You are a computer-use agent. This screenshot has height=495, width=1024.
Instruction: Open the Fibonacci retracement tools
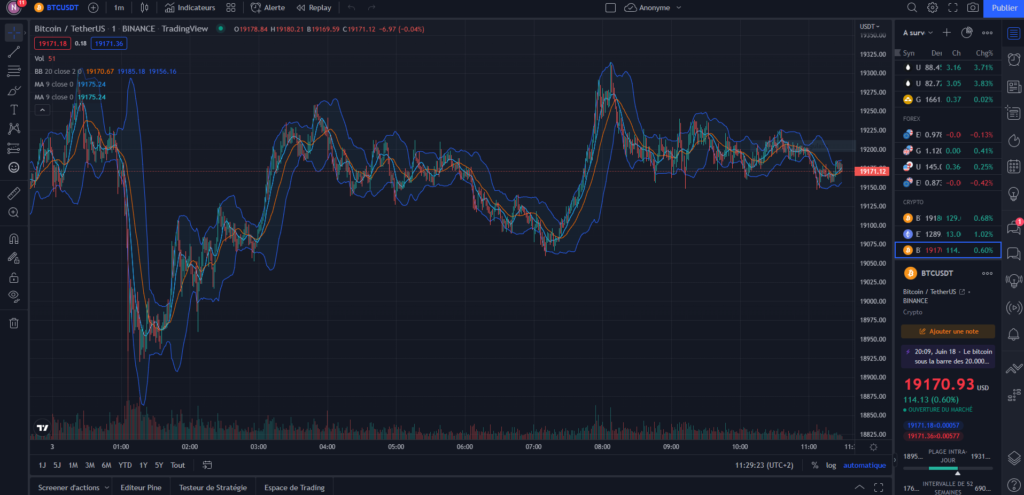coord(14,71)
